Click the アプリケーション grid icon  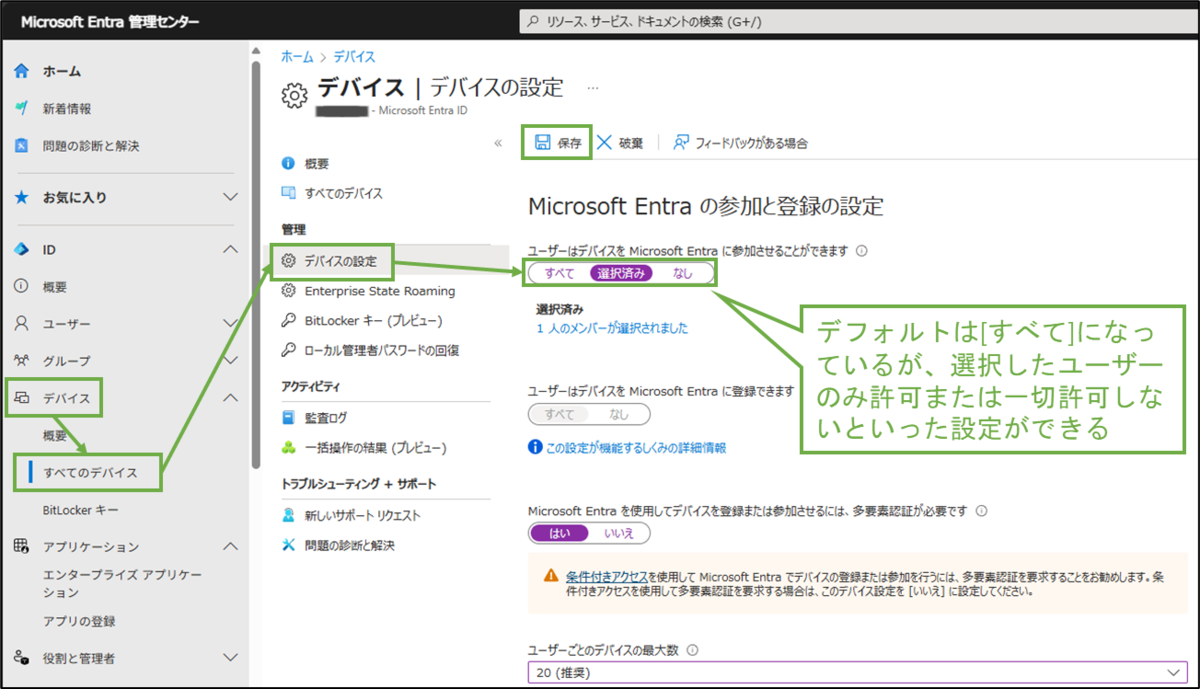[21, 546]
